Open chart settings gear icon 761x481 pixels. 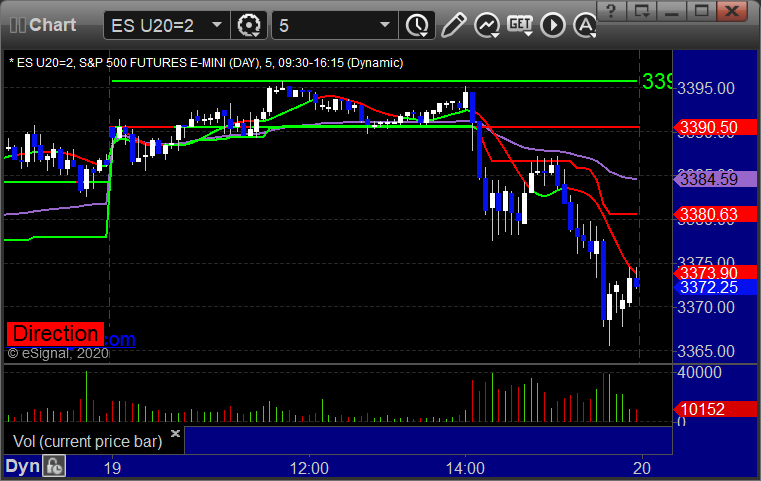coord(248,25)
